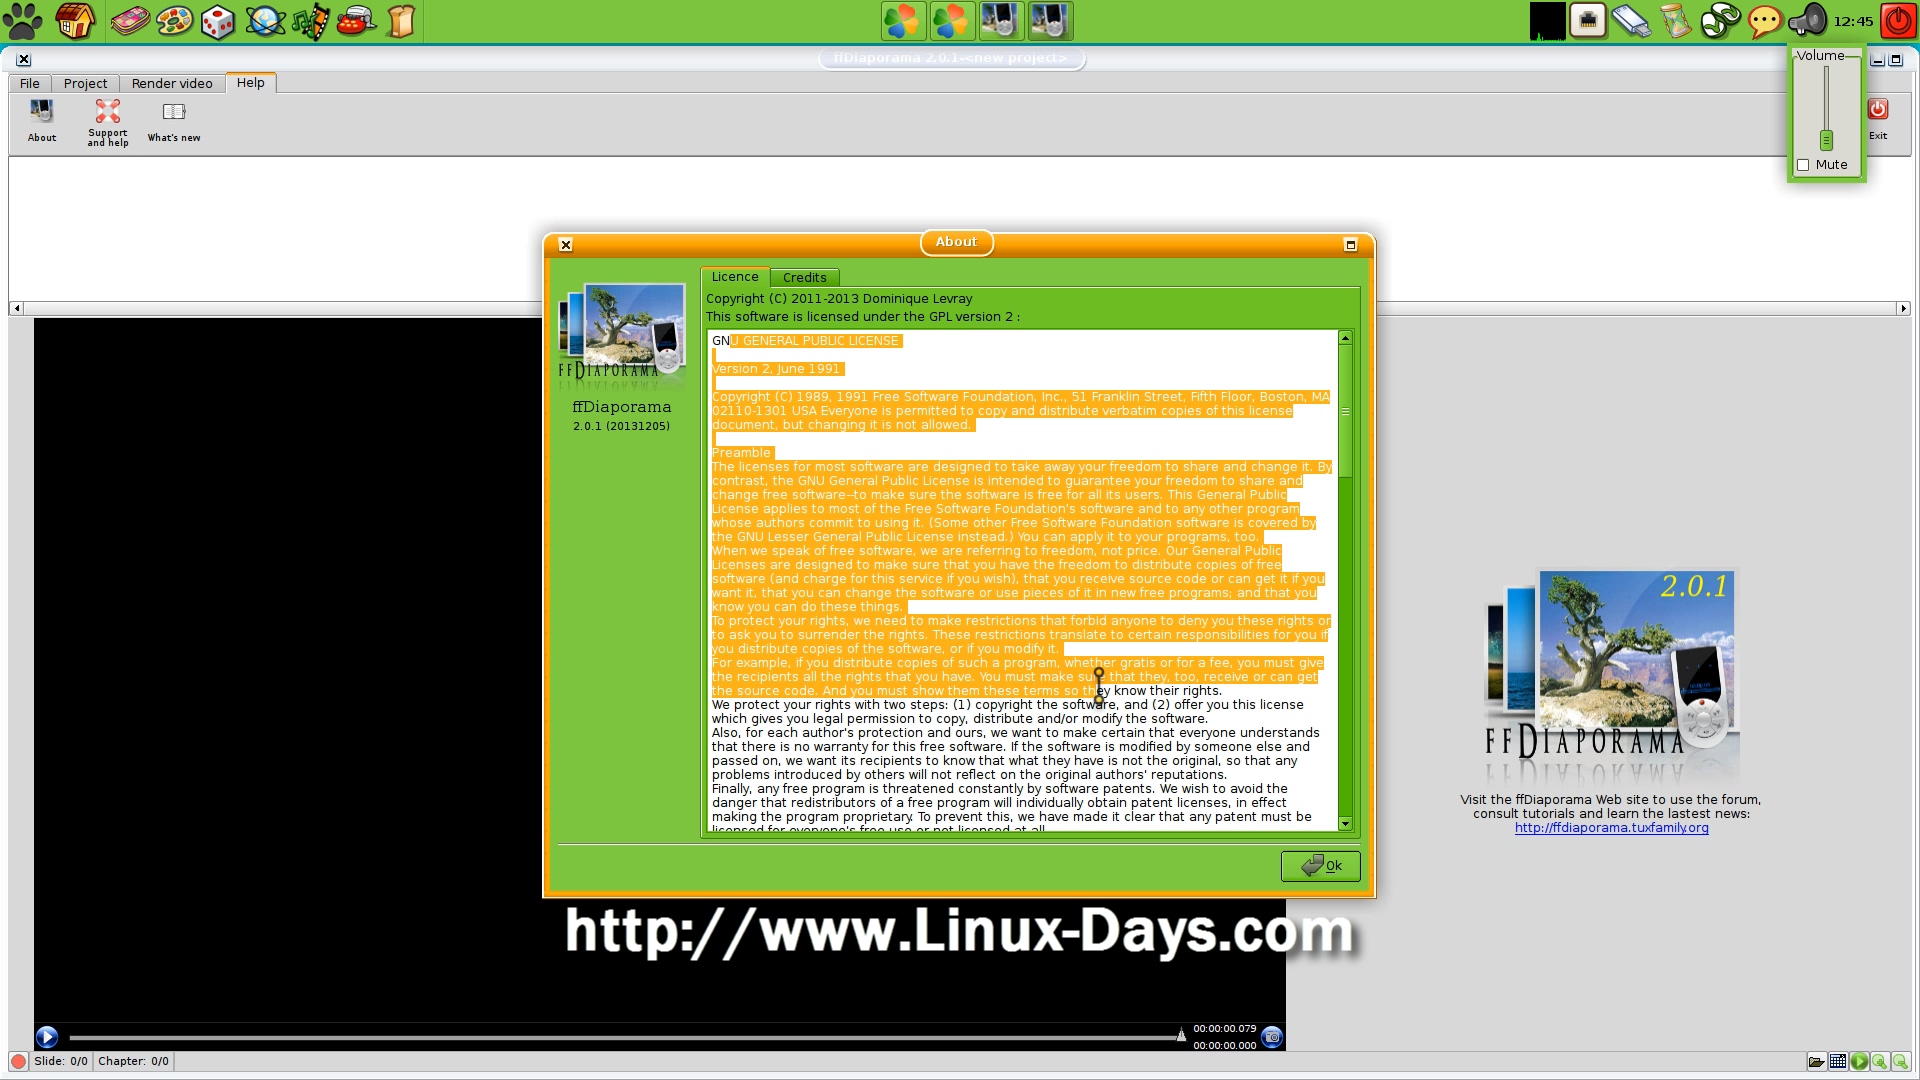Image resolution: width=1920 pixels, height=1080 pixels.
Task: Click the 12:45 clock in top panel
Action: [1853, 22]
